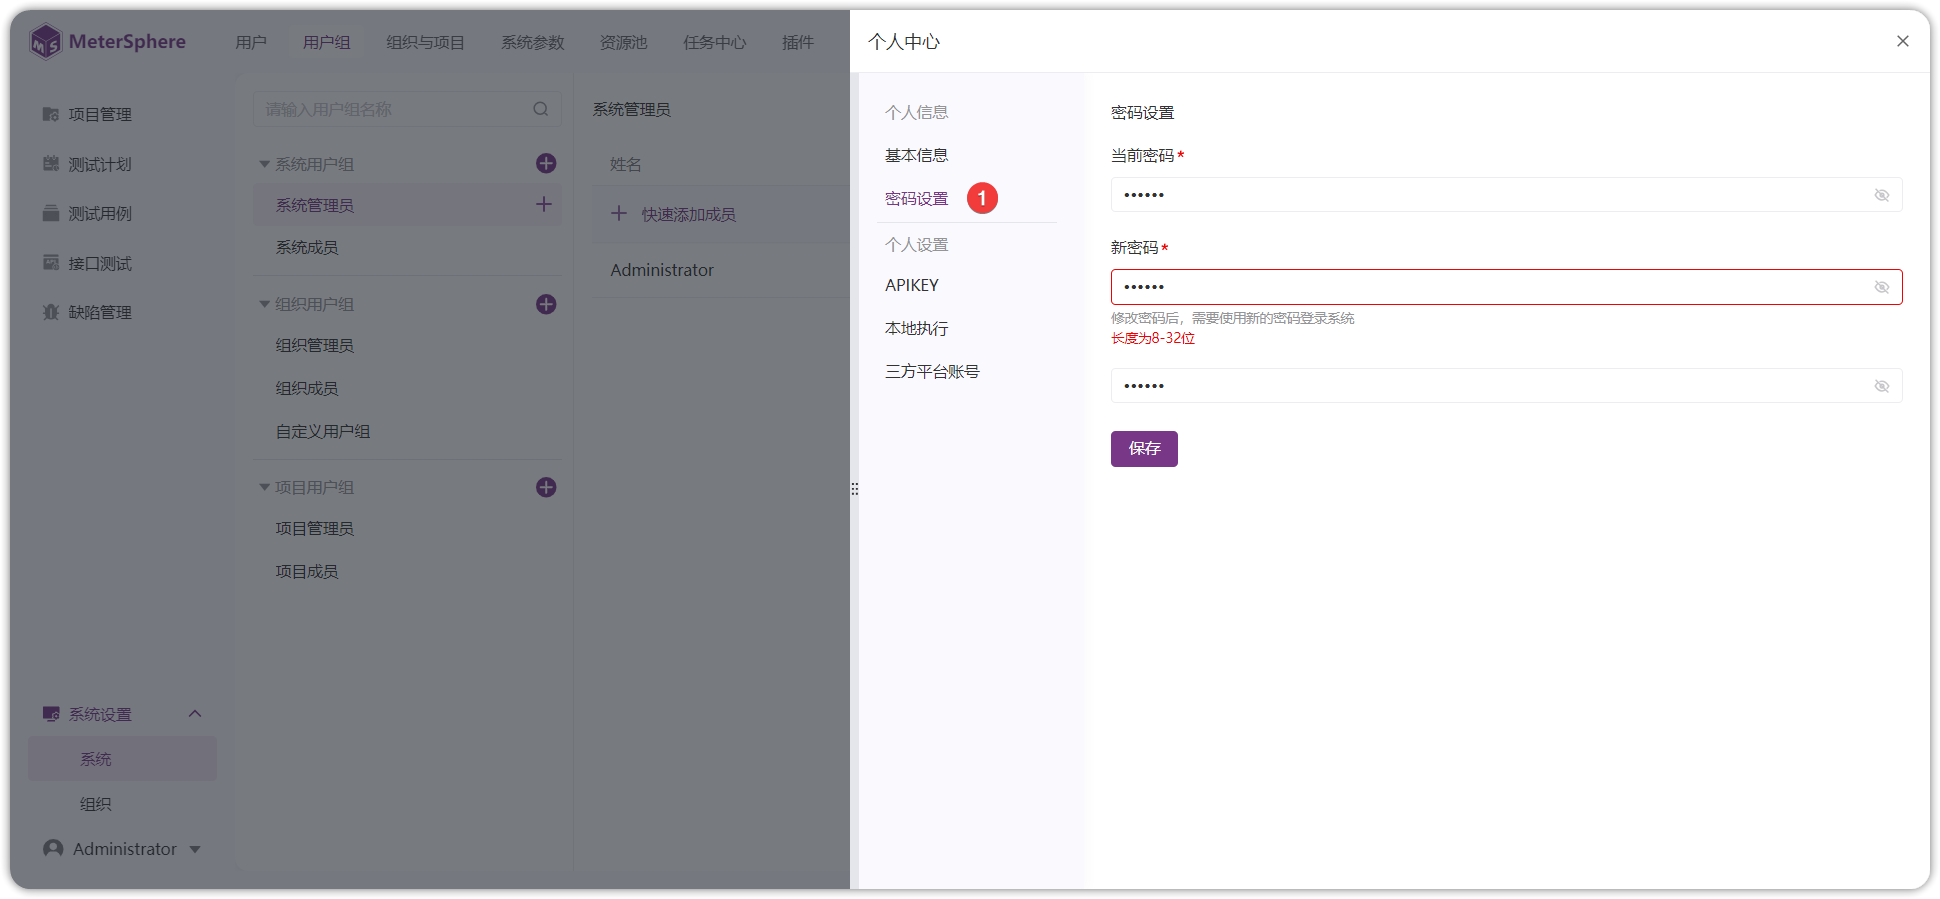
Task: Show the 当前密码 field contents
Action: [x=1882, y=195]
